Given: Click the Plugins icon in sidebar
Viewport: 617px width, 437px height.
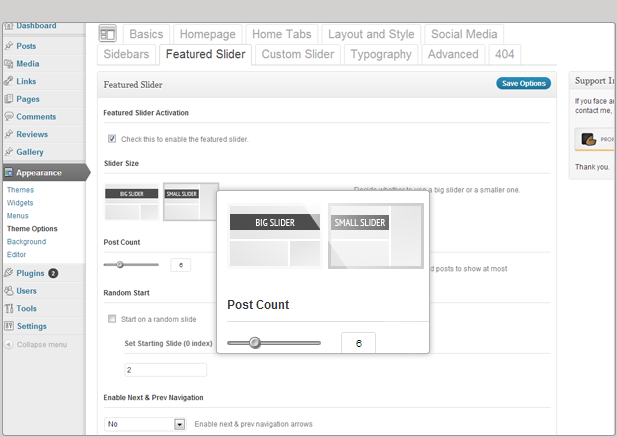Looking at the screenshot, I should [9, 272].
